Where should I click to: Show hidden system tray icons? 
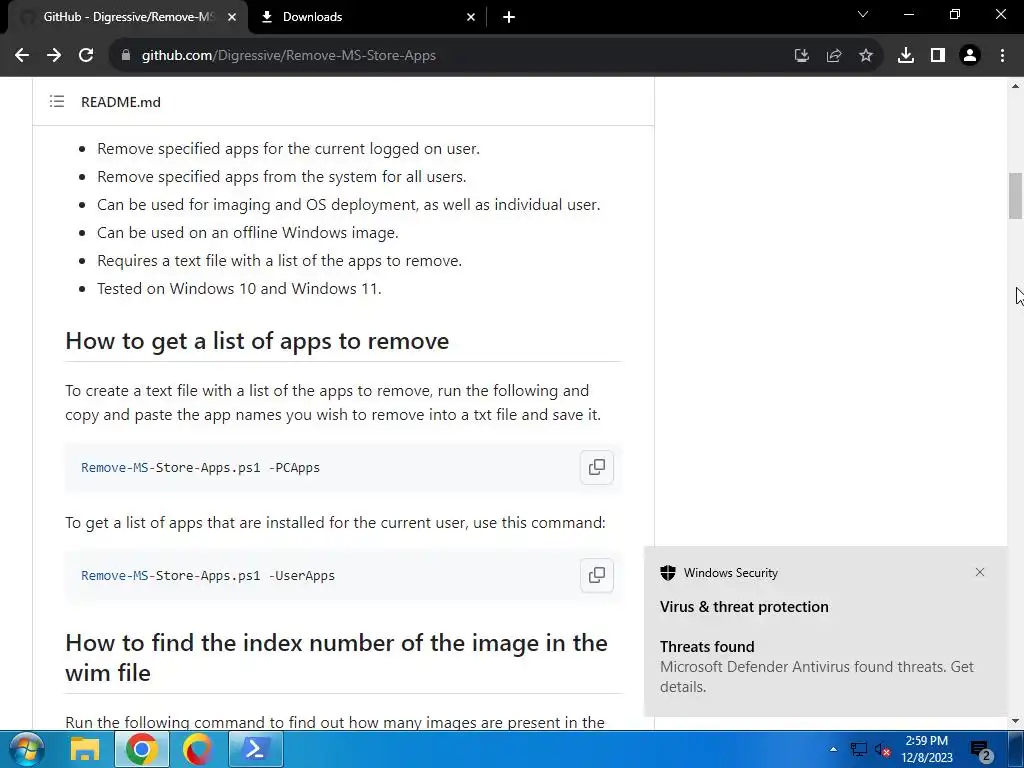[x=833, y=749]
